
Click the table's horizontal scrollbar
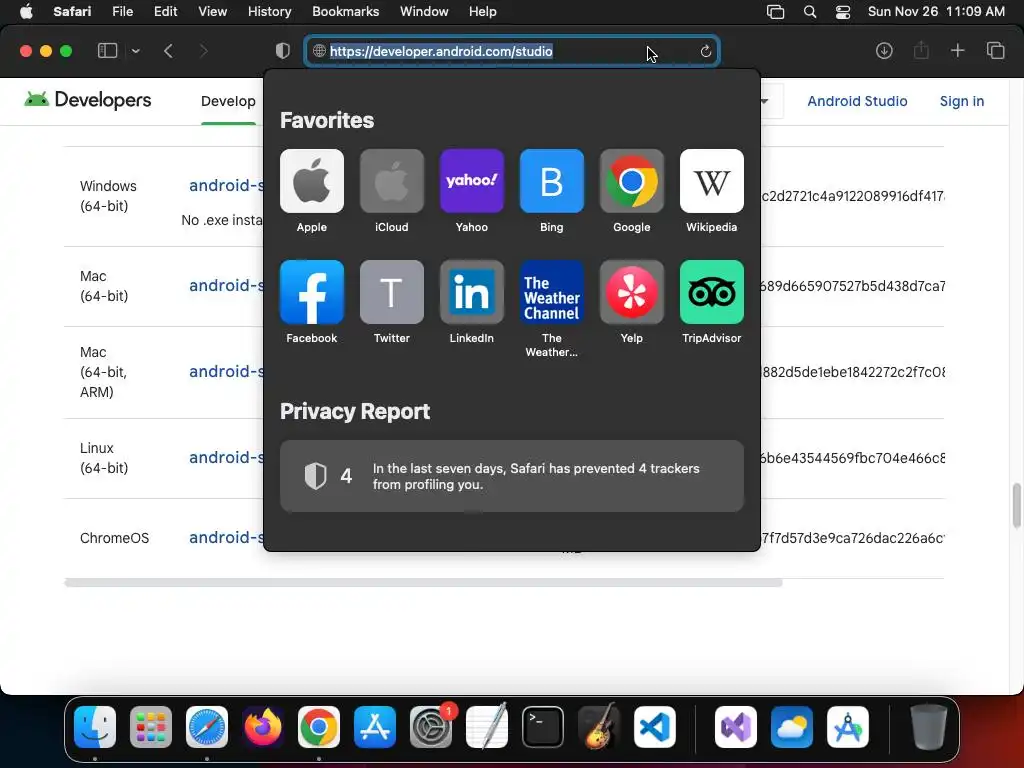(423, 583)
